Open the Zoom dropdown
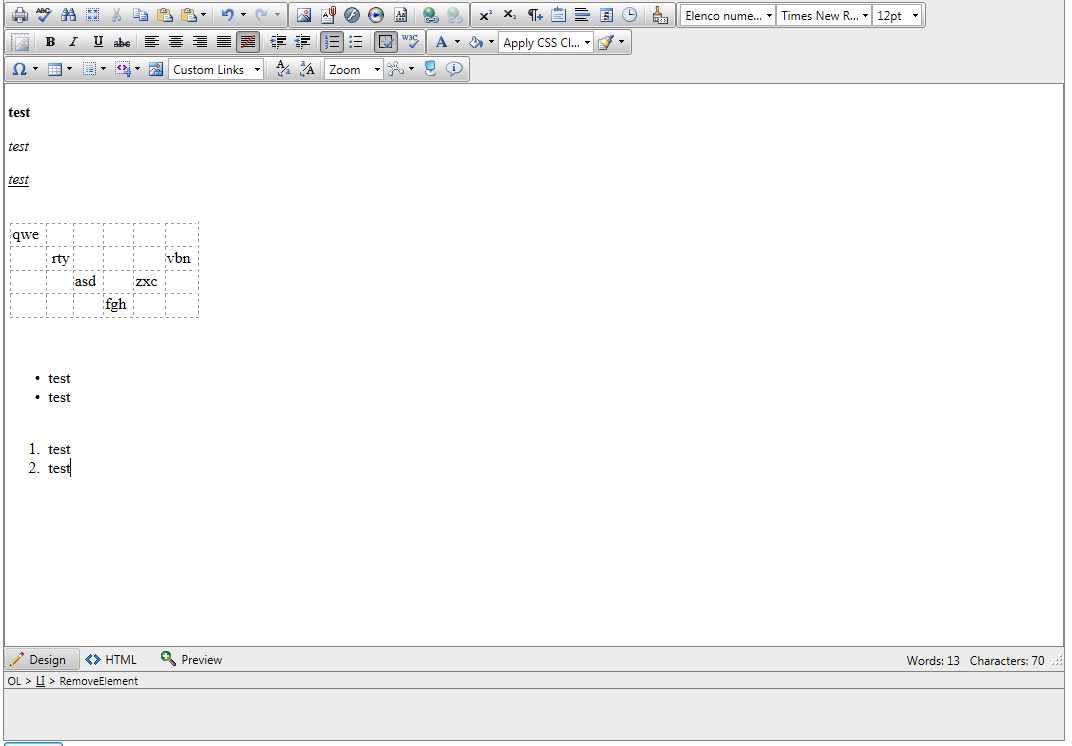The image size is (1072, 746). click(x=353, y=69)
